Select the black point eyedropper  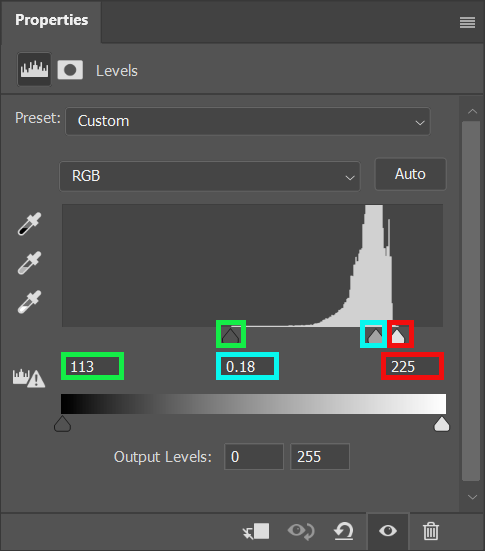(30, 224)
